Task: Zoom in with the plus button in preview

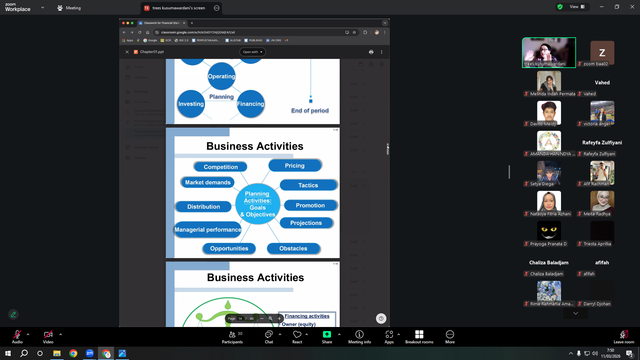Action: (x=279, y=318)
